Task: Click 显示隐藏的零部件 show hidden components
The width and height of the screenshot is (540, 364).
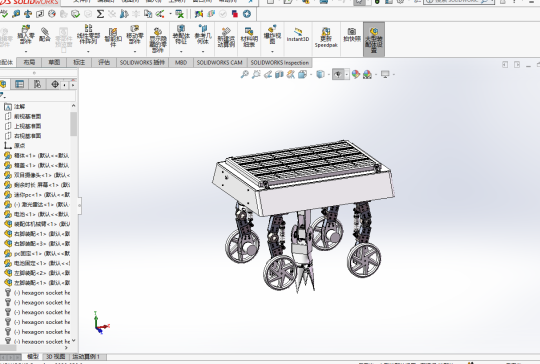Action: coord(158,40)
